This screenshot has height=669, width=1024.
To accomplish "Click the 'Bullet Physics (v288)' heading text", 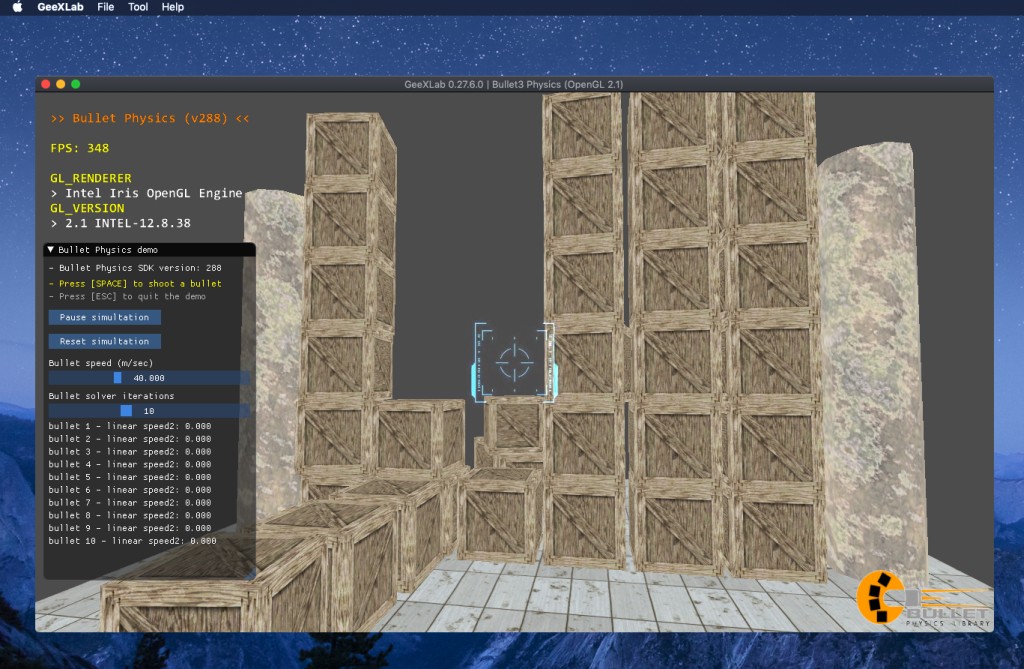I will (x=150, y=118).
